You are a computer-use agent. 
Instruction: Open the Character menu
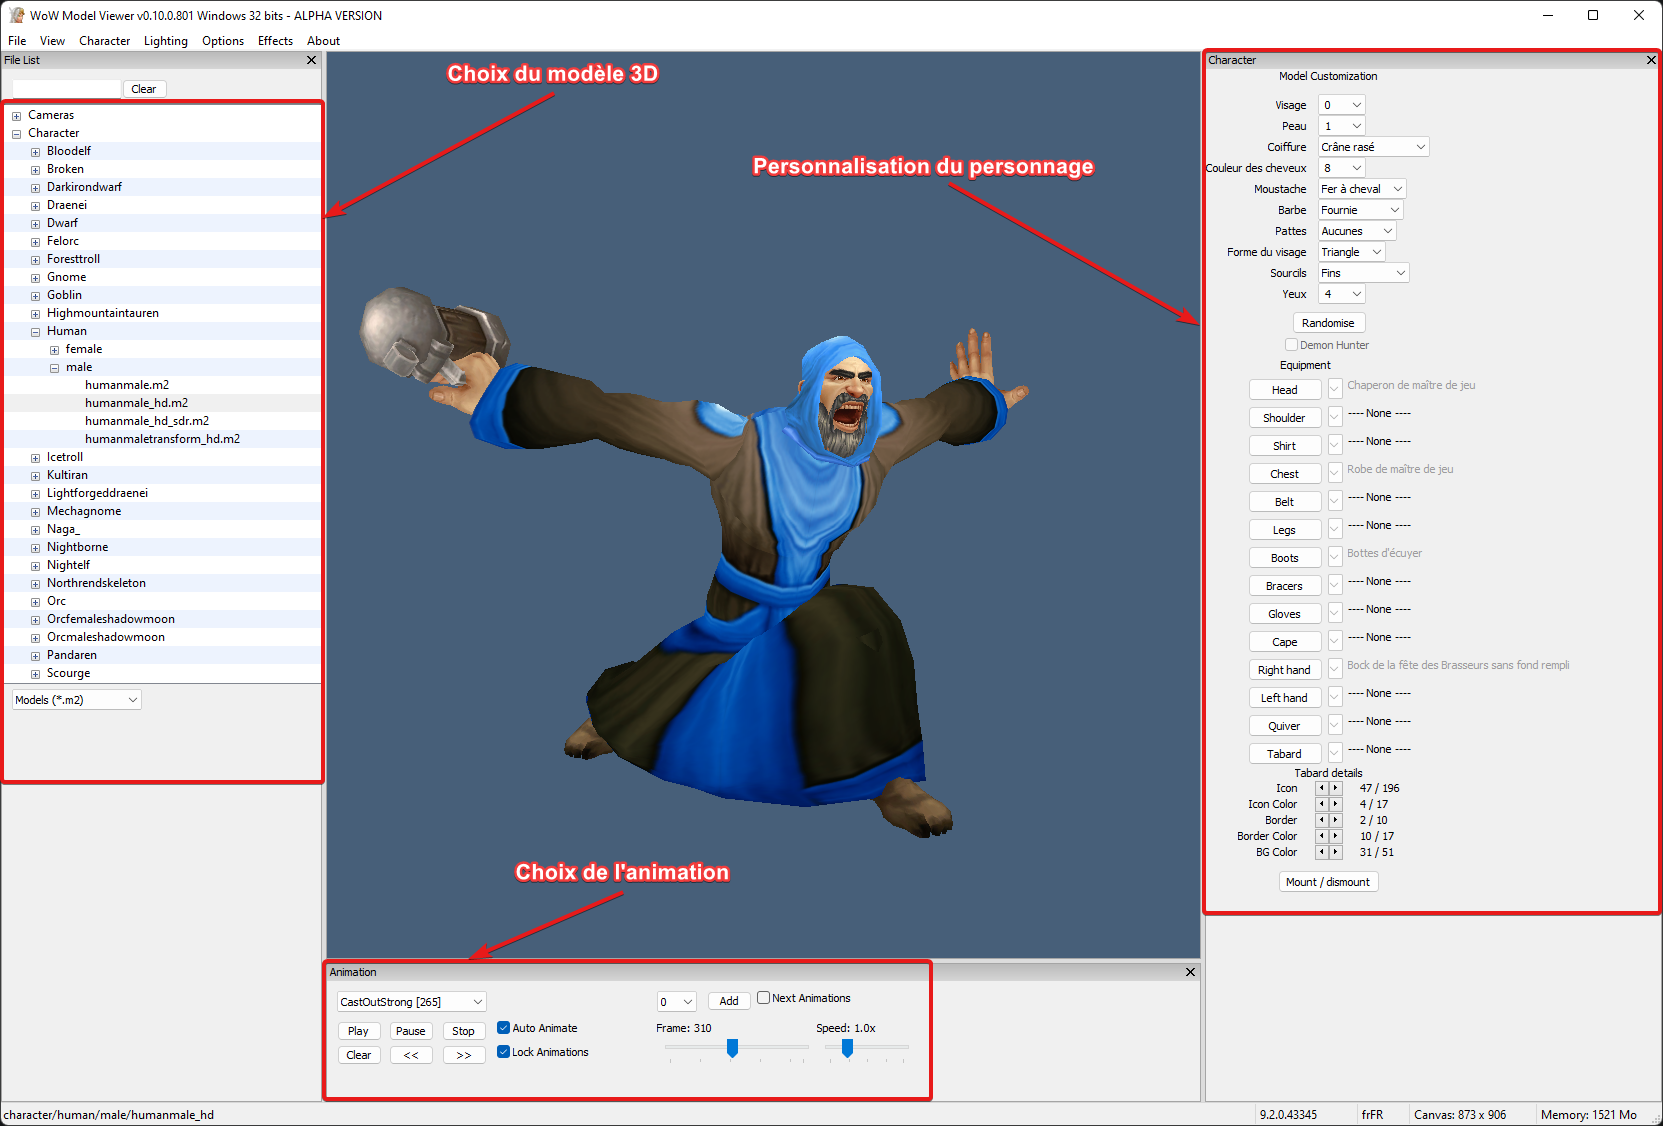pyautogui.click(x=105, y=41)
